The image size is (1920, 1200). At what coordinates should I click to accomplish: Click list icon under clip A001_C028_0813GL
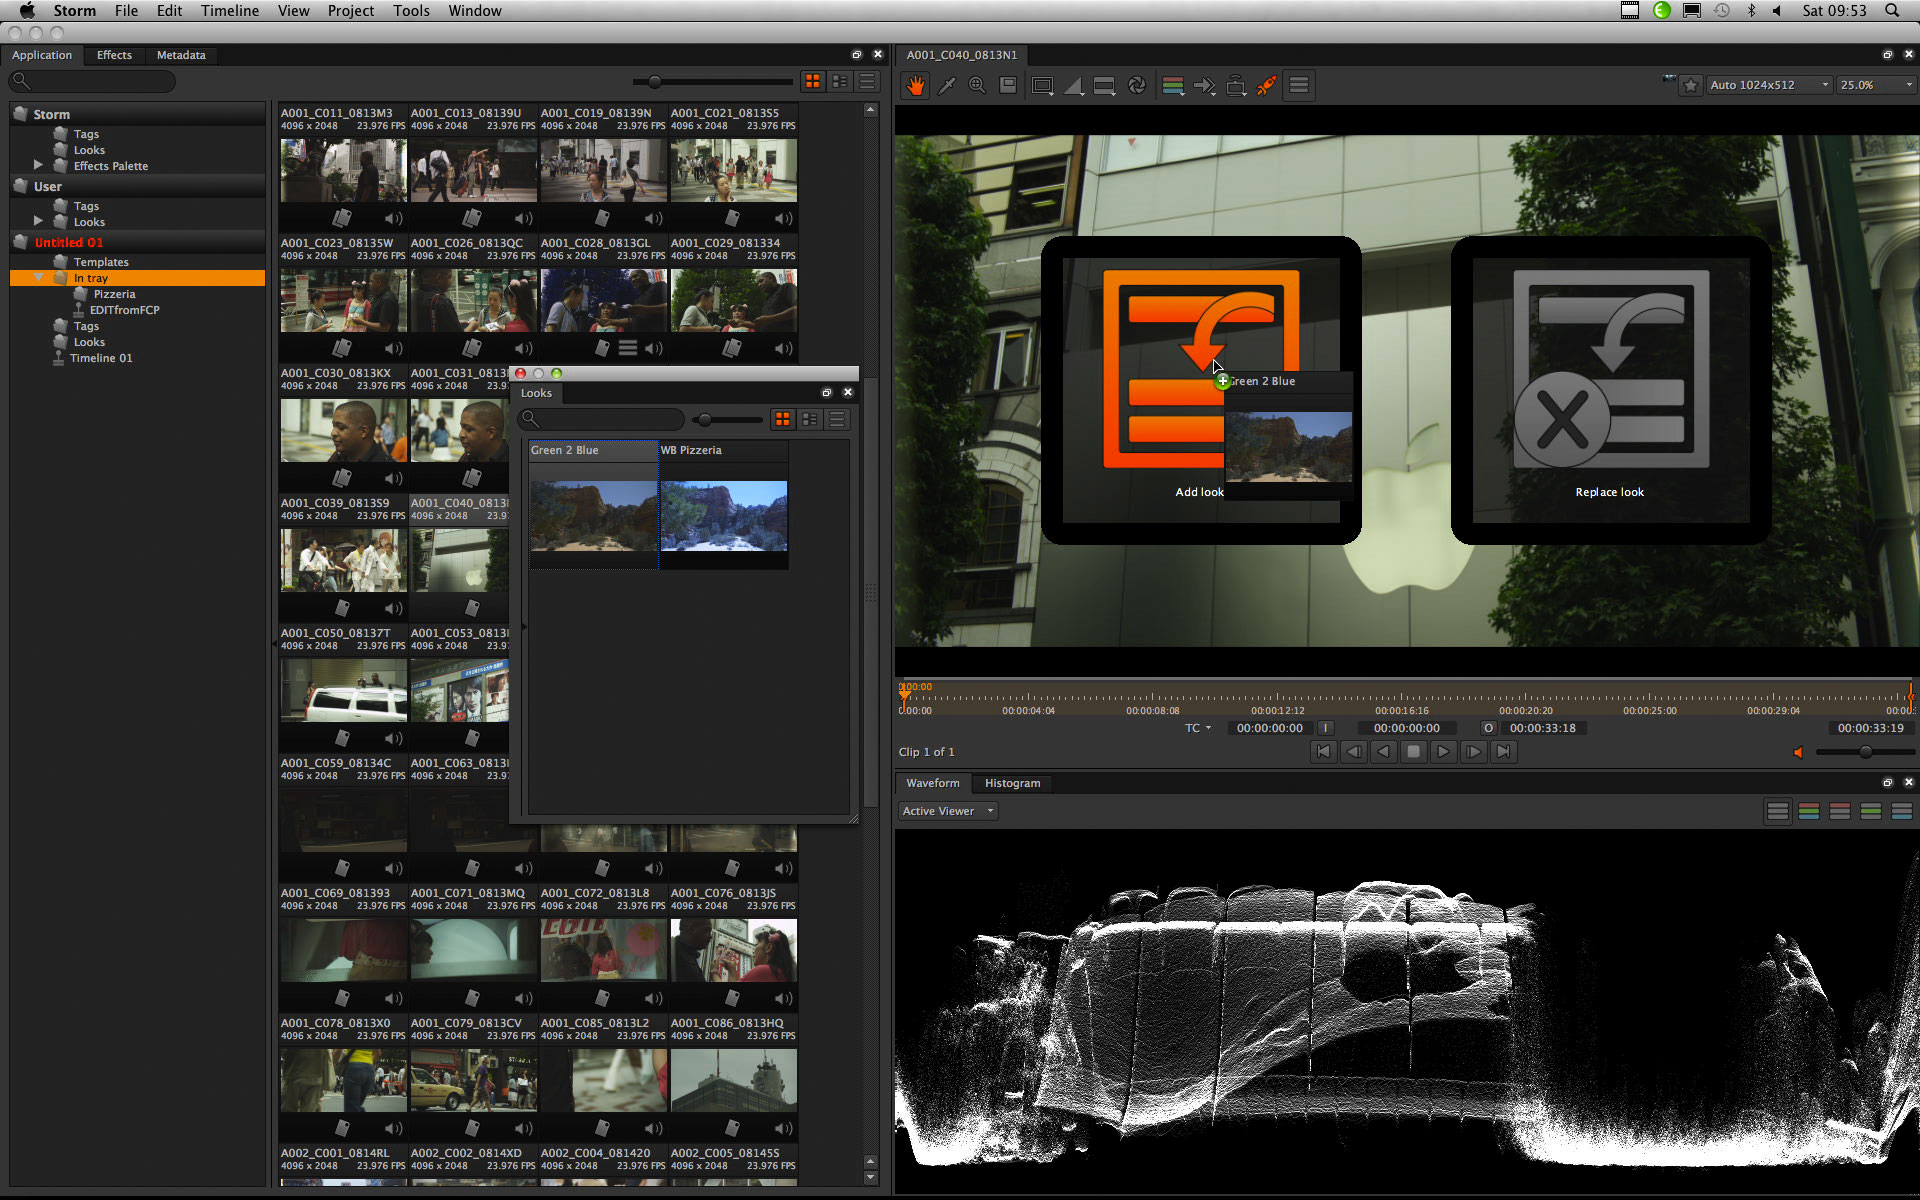click(x=628, y=348)
